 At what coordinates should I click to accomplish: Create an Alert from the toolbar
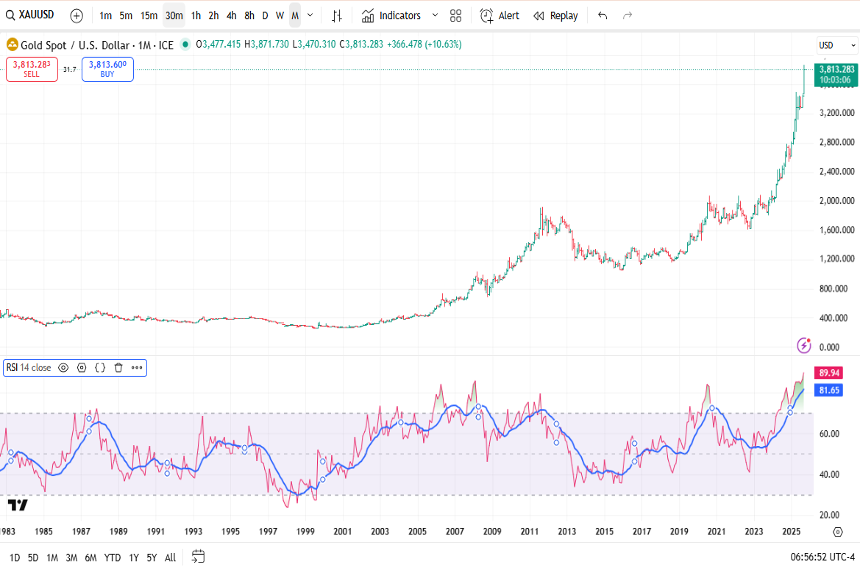(x=499, y=16)
